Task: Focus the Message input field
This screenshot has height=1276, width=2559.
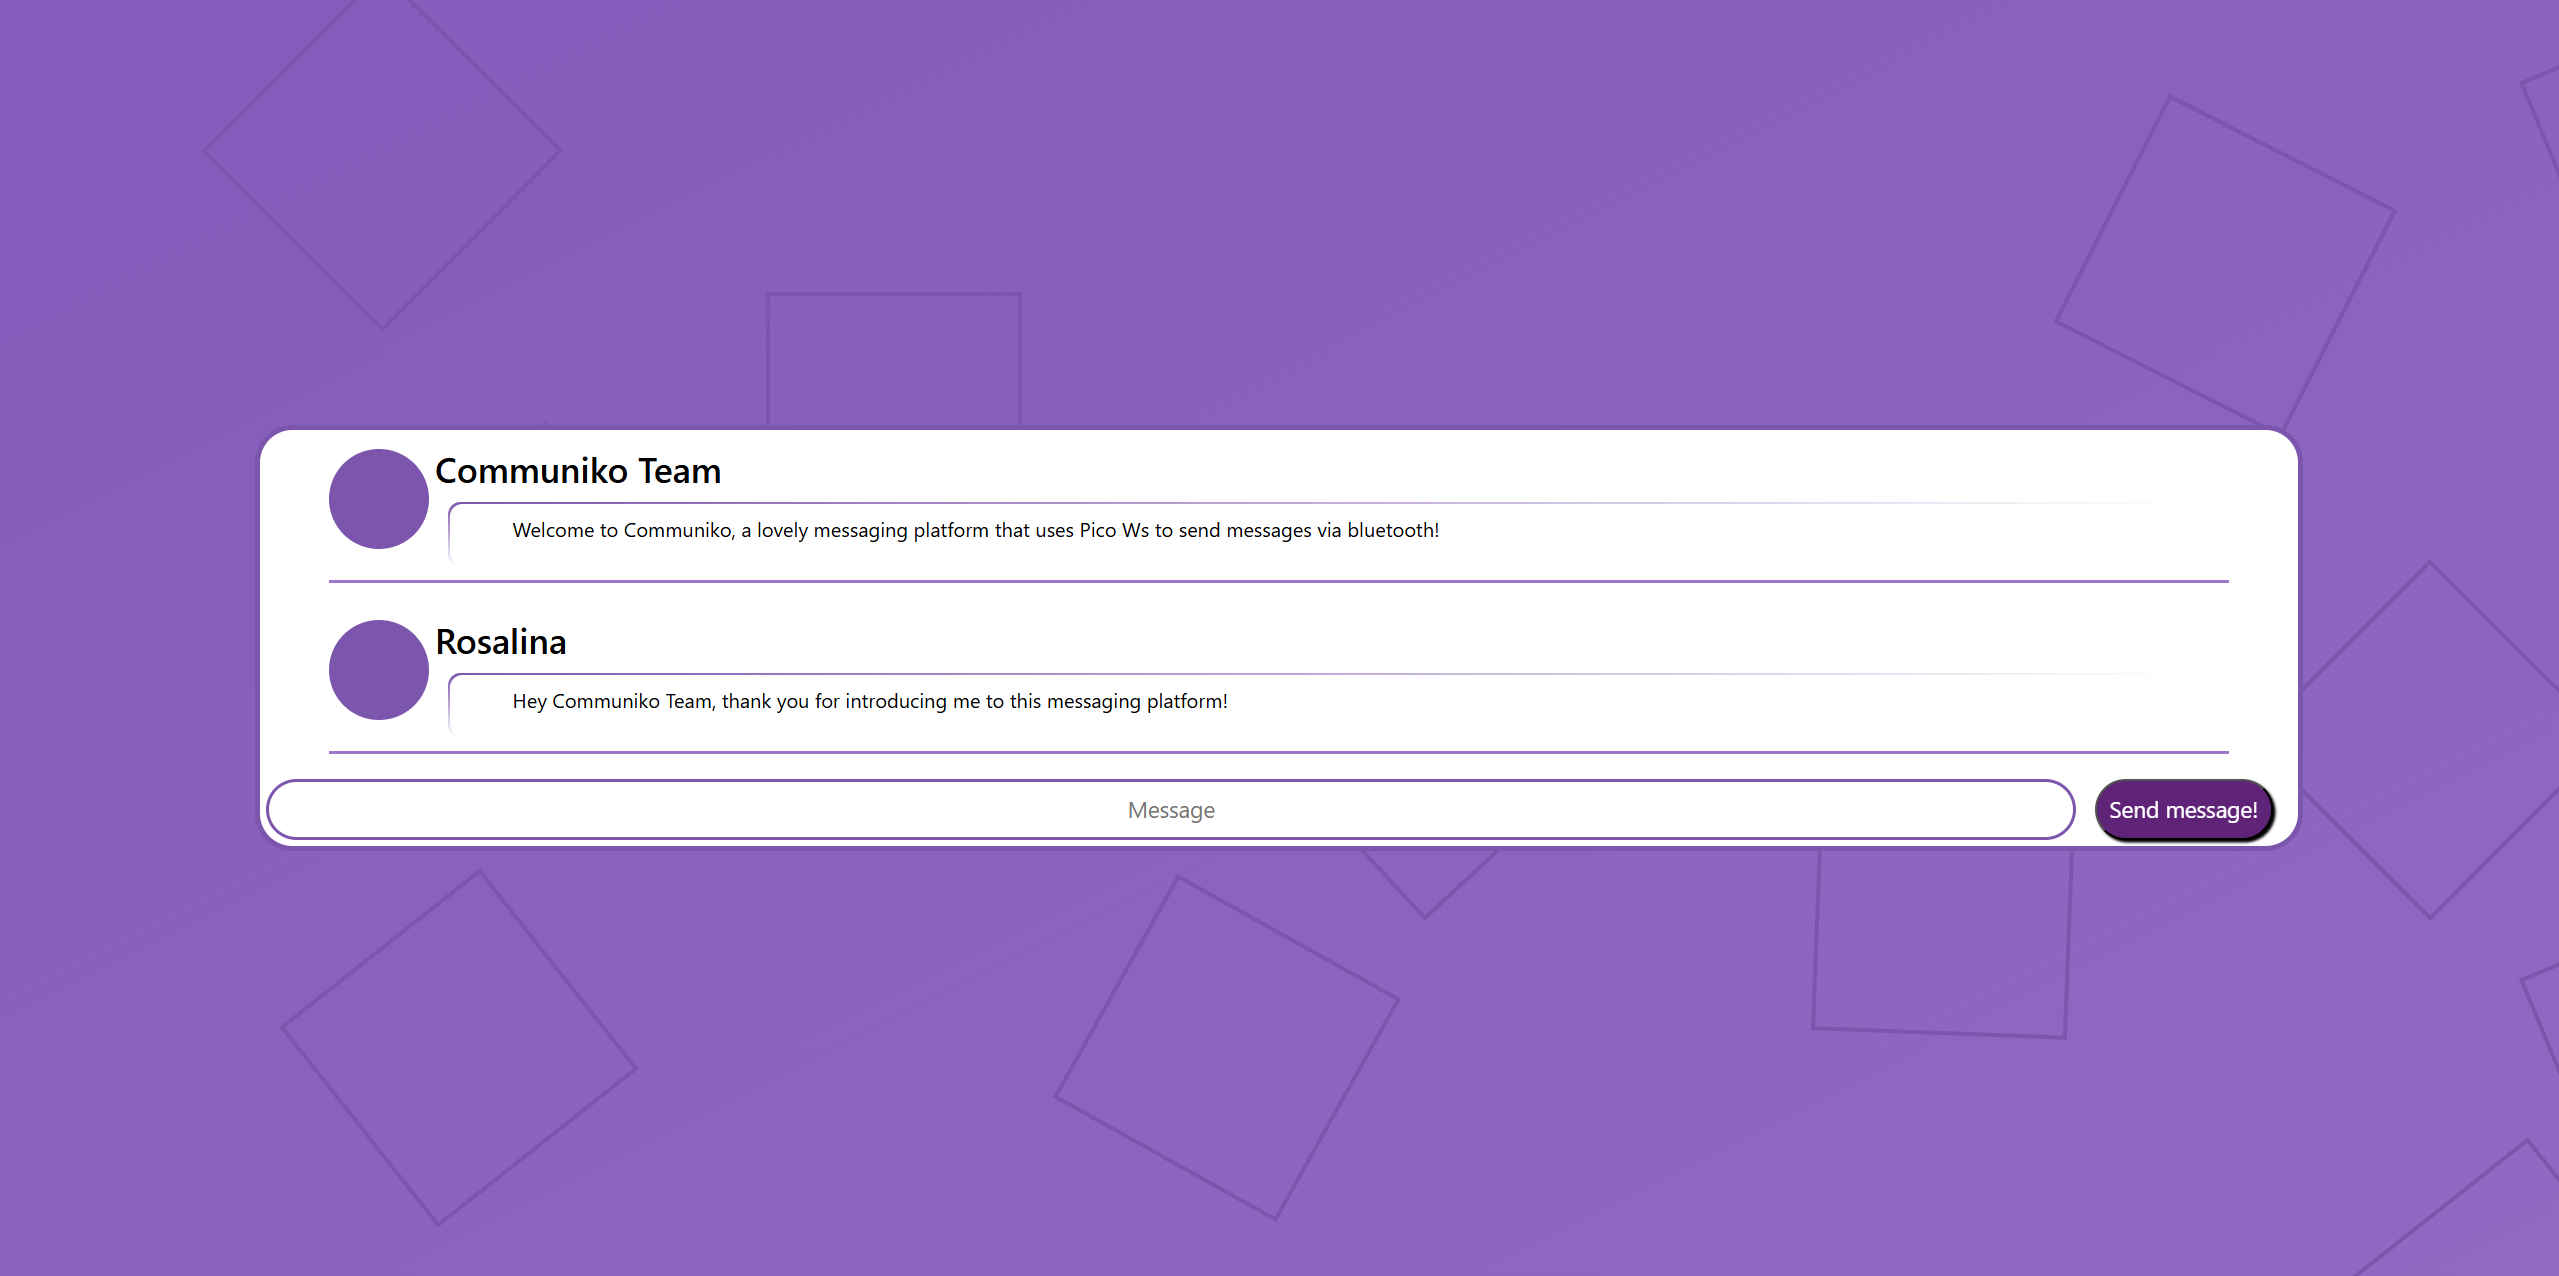Action: tap(1170, 810)
